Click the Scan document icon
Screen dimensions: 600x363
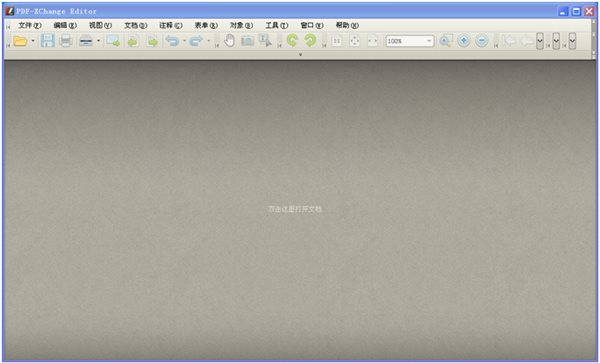tap(86, 41)
